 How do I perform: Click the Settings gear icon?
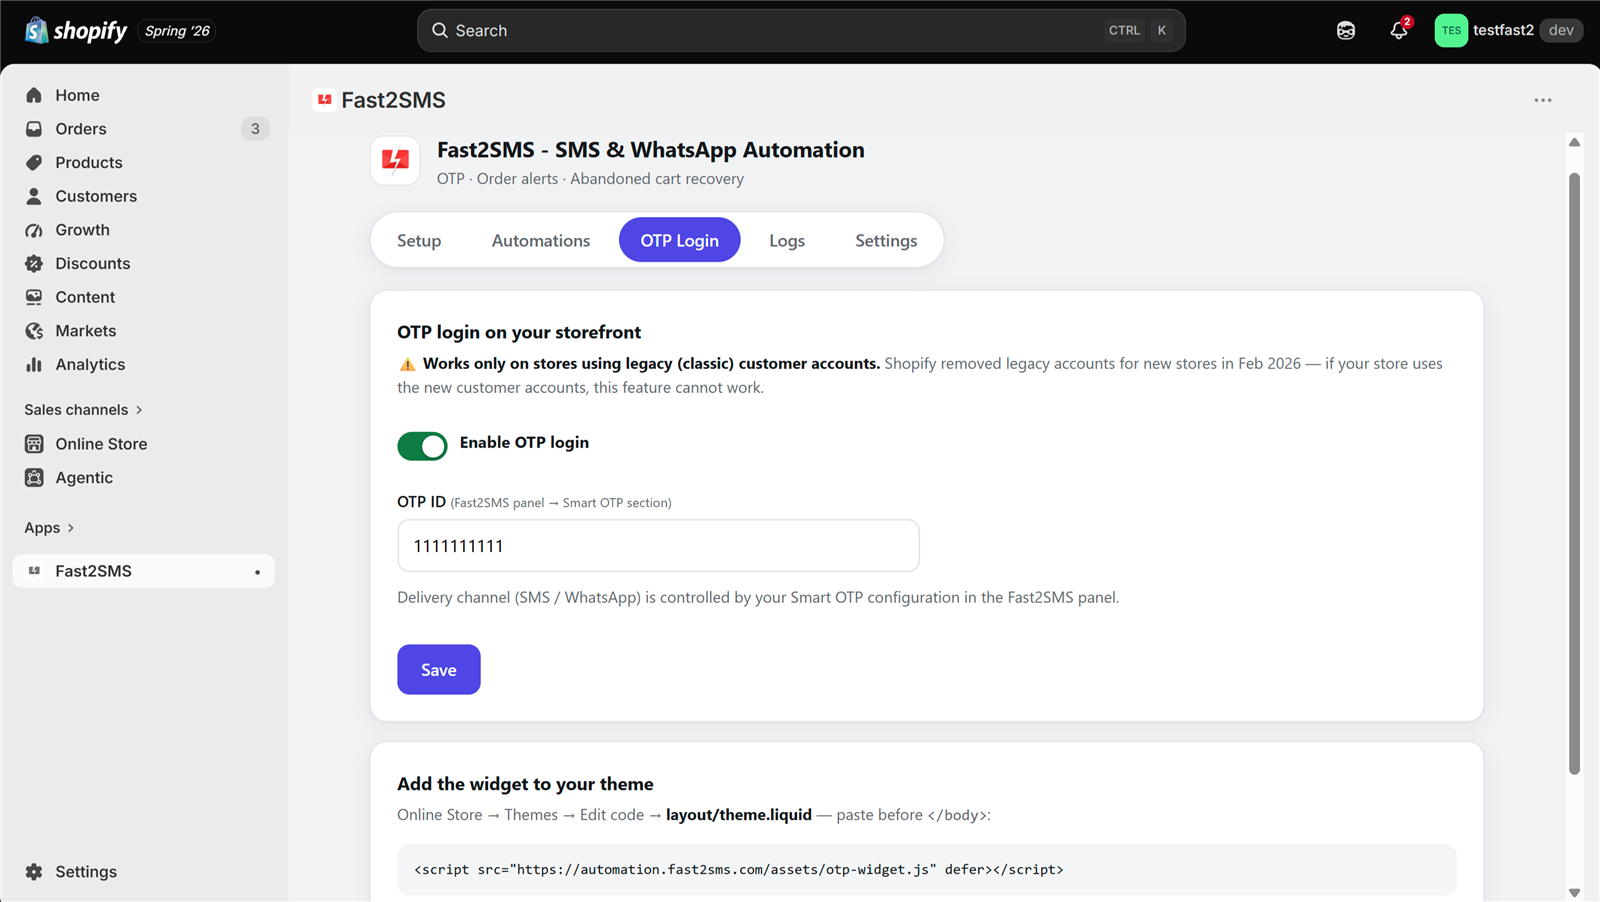coord(34,872)
